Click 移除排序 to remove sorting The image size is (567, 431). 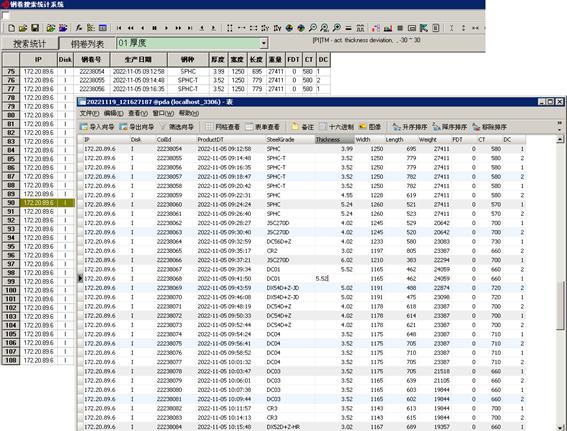point(489,127)
